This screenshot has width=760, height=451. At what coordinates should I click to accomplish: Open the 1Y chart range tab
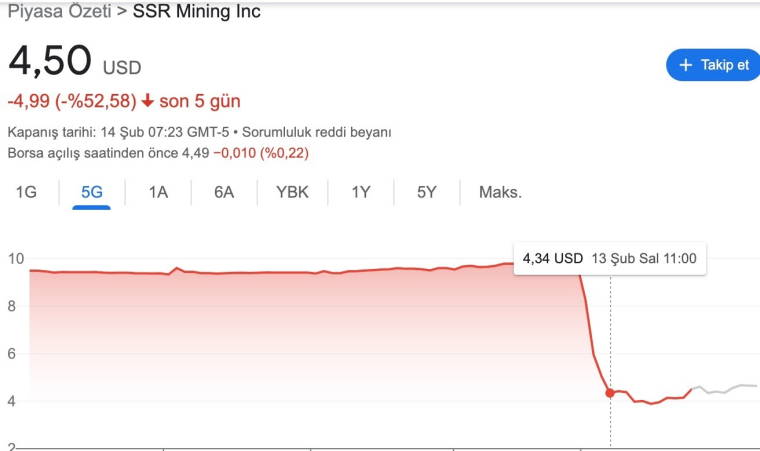coord(361,192)
